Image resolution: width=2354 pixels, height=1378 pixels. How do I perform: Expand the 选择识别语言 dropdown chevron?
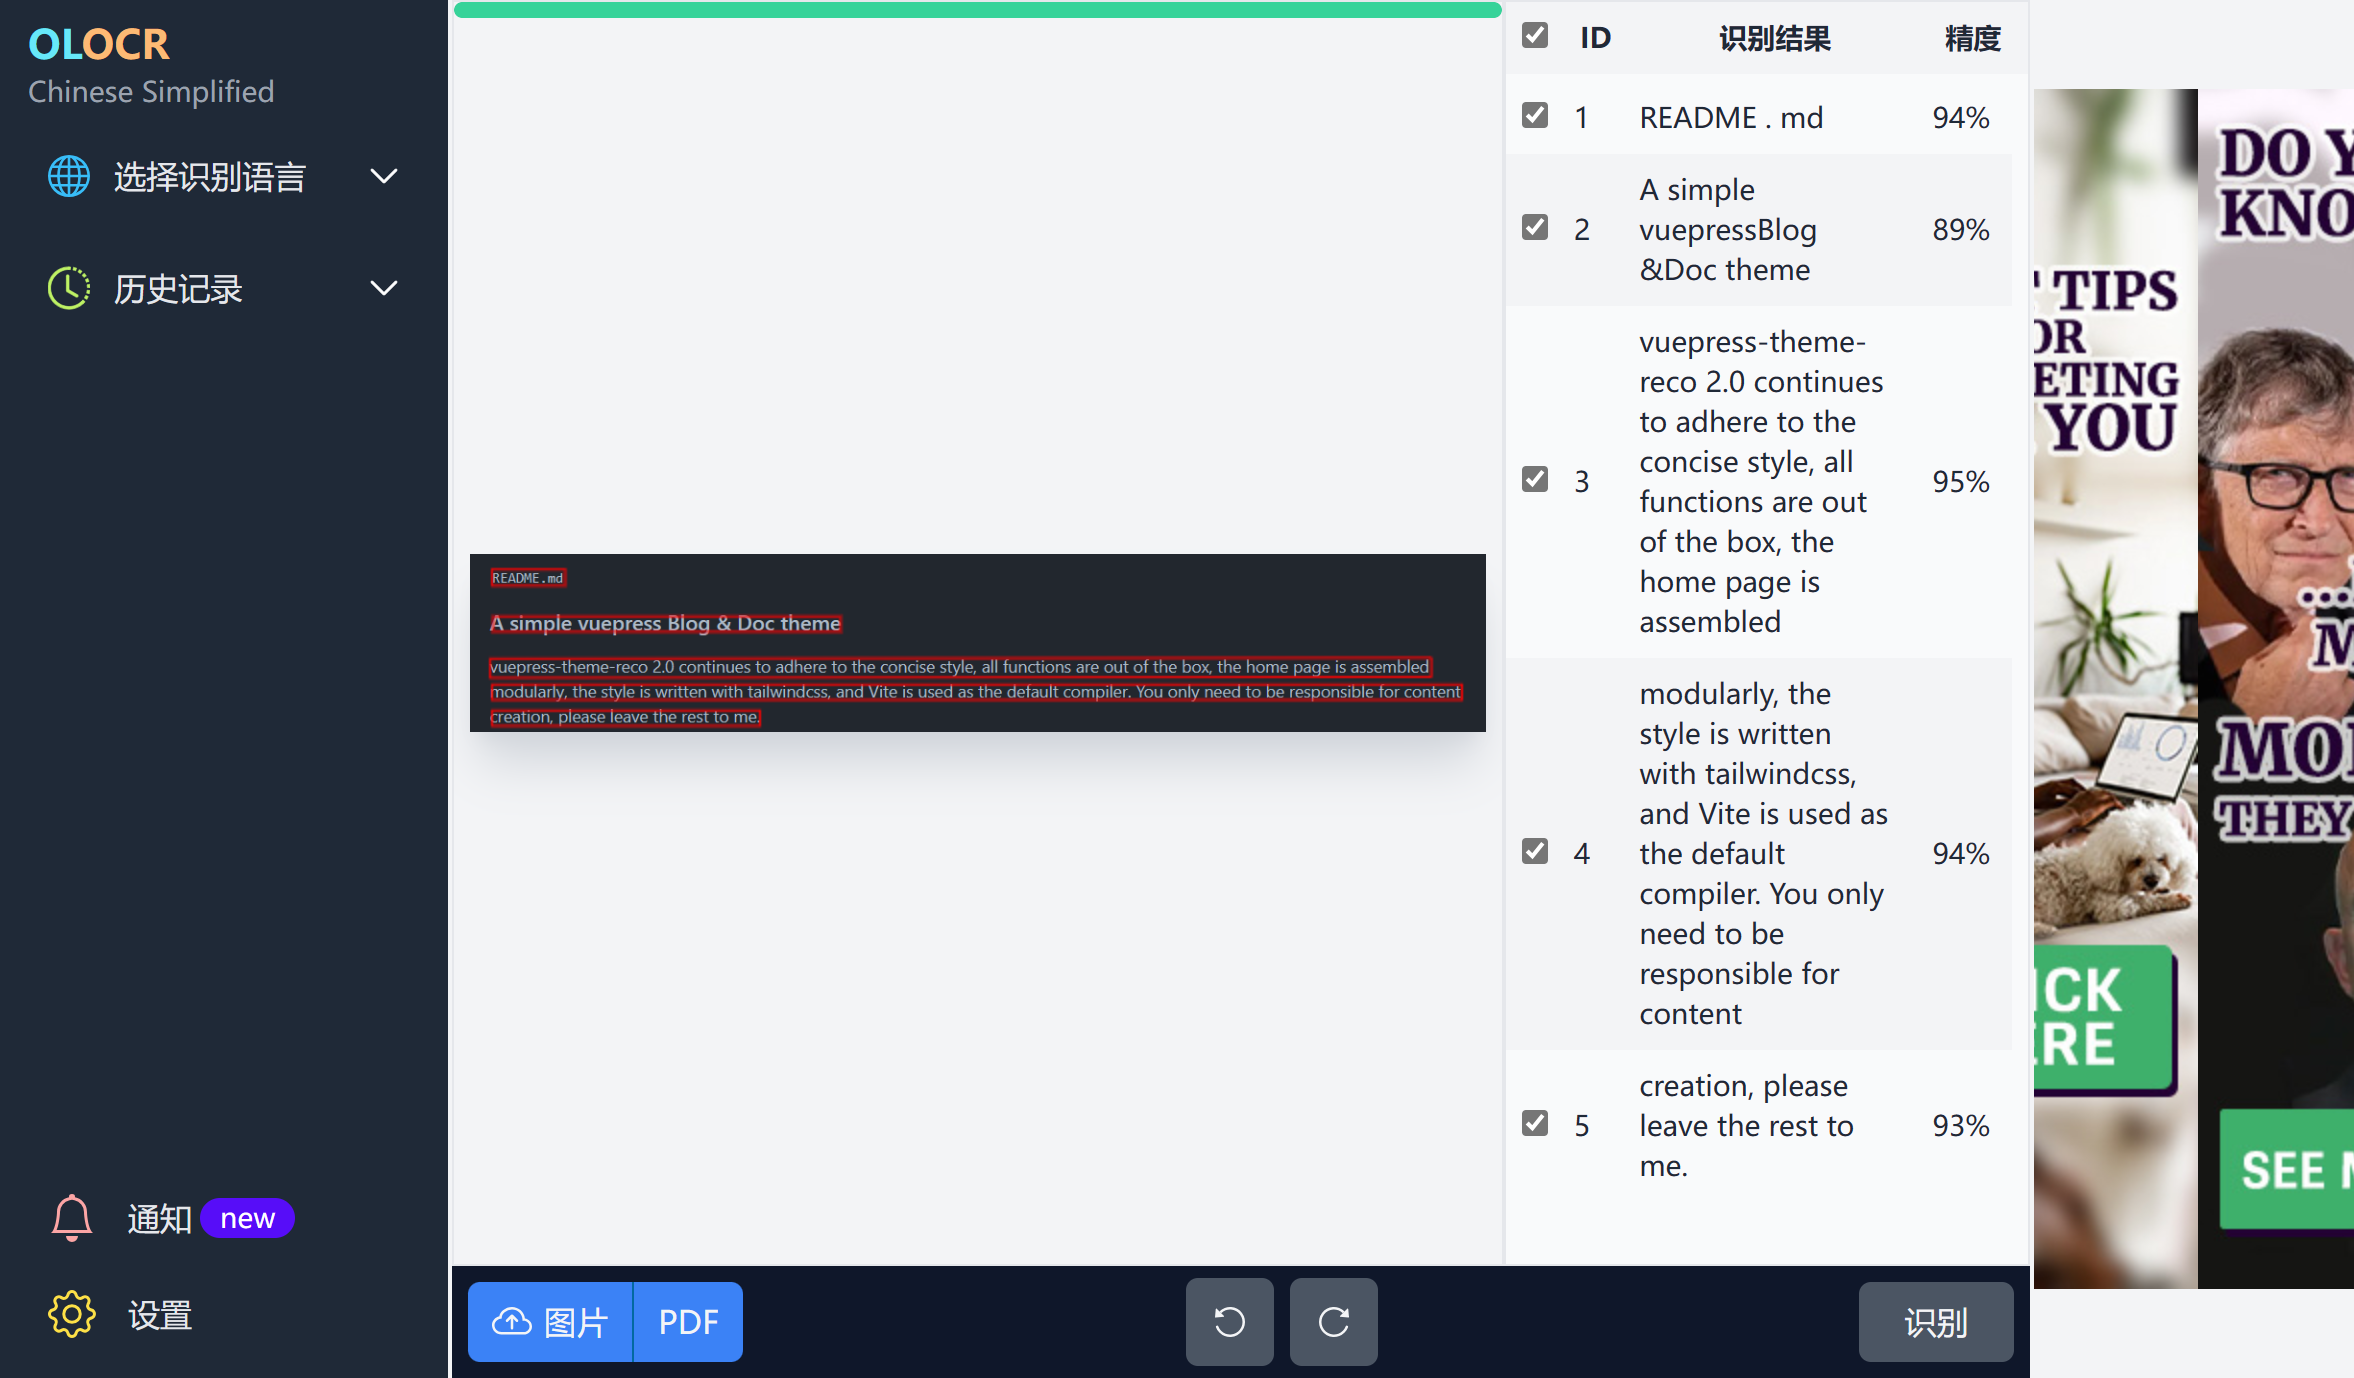point(384,177)
